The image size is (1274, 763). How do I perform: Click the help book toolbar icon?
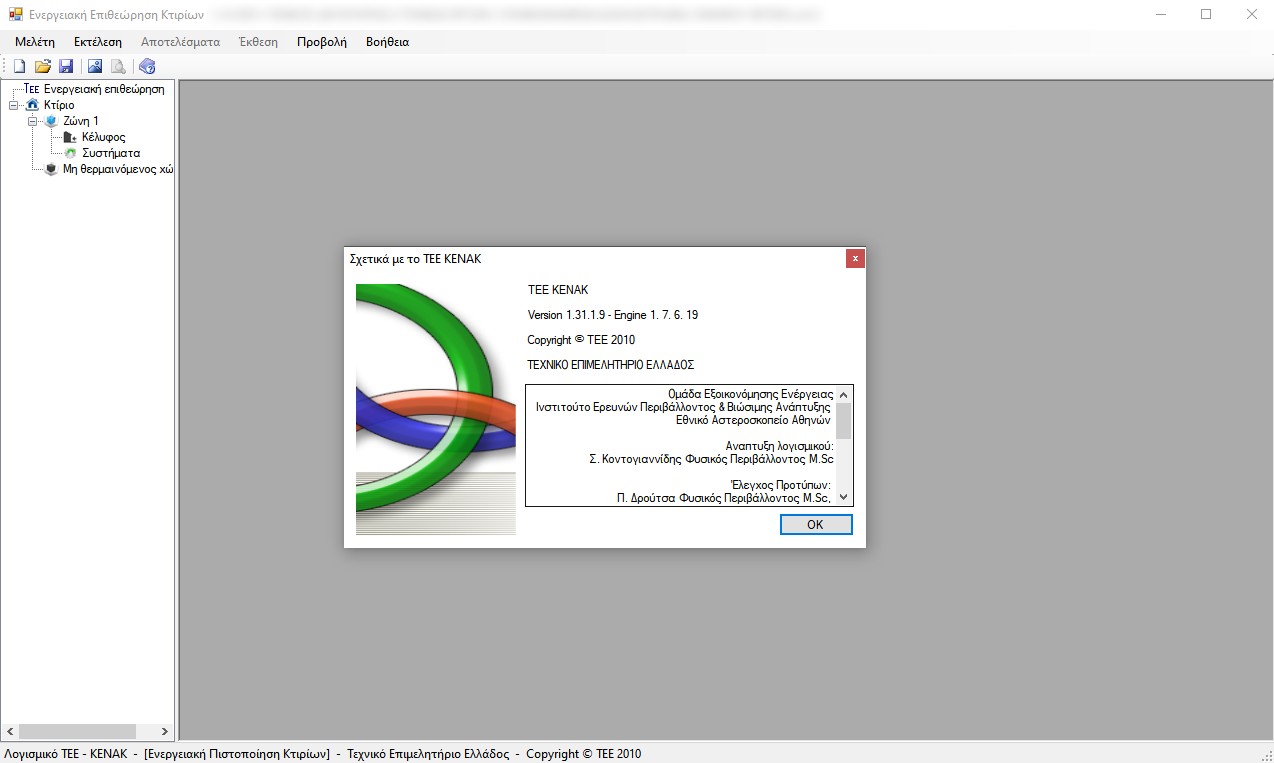pos(147,67)
